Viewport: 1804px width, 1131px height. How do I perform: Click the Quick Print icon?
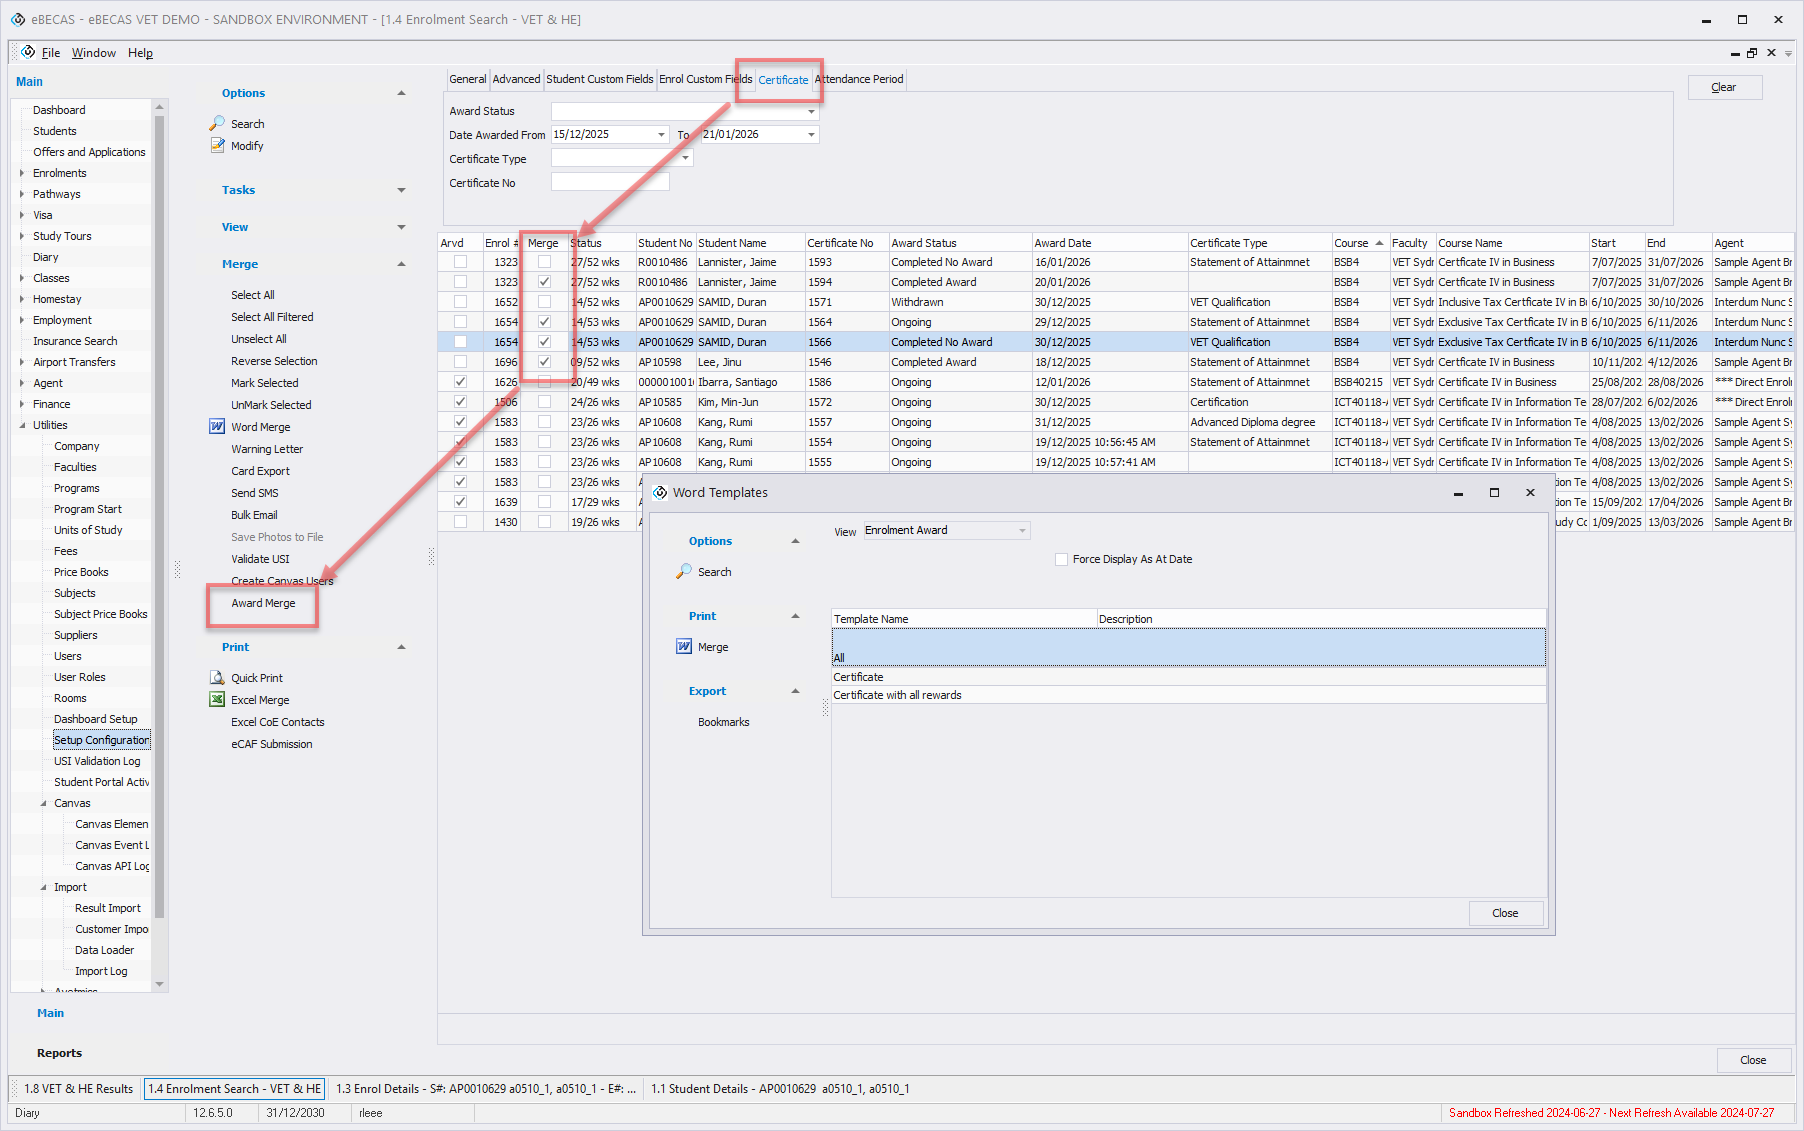coord(217,678)
